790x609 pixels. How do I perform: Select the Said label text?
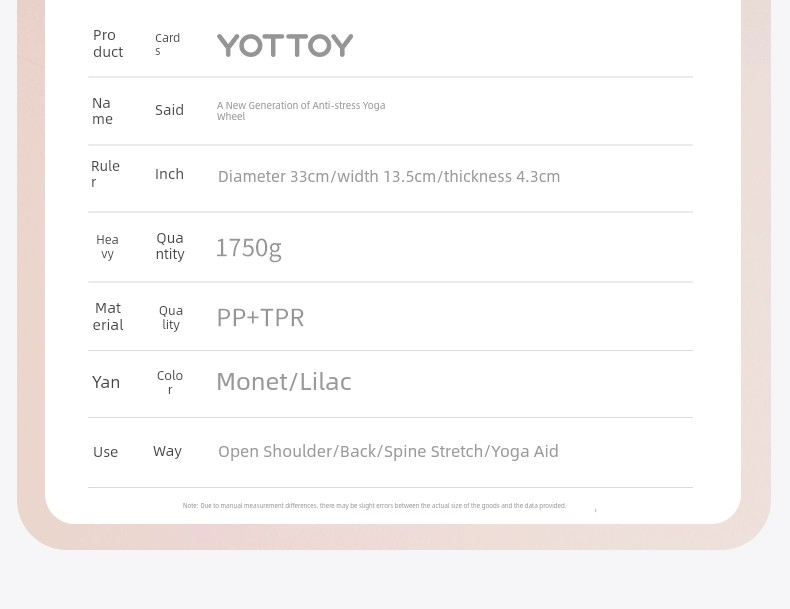pyautogui.click(x=169, y=110)
